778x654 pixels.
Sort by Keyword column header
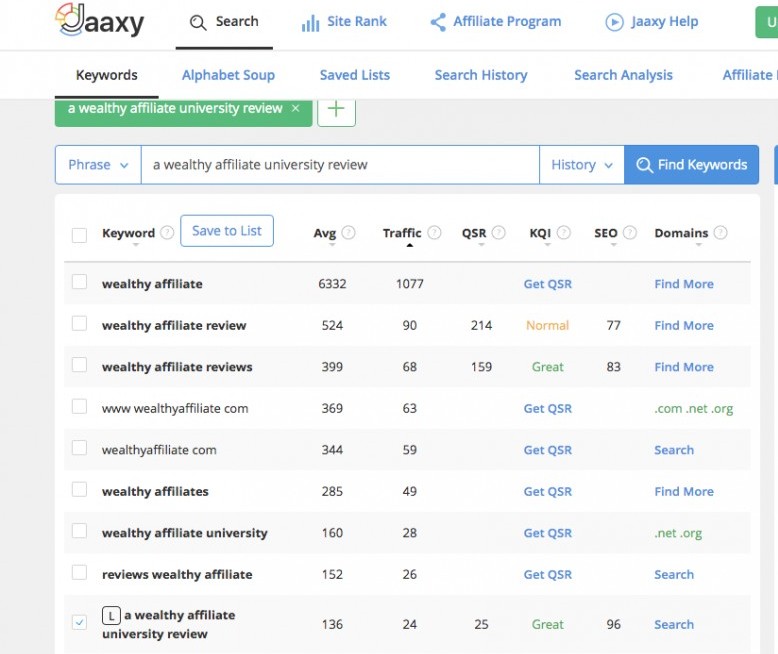[x=129, y=233]
